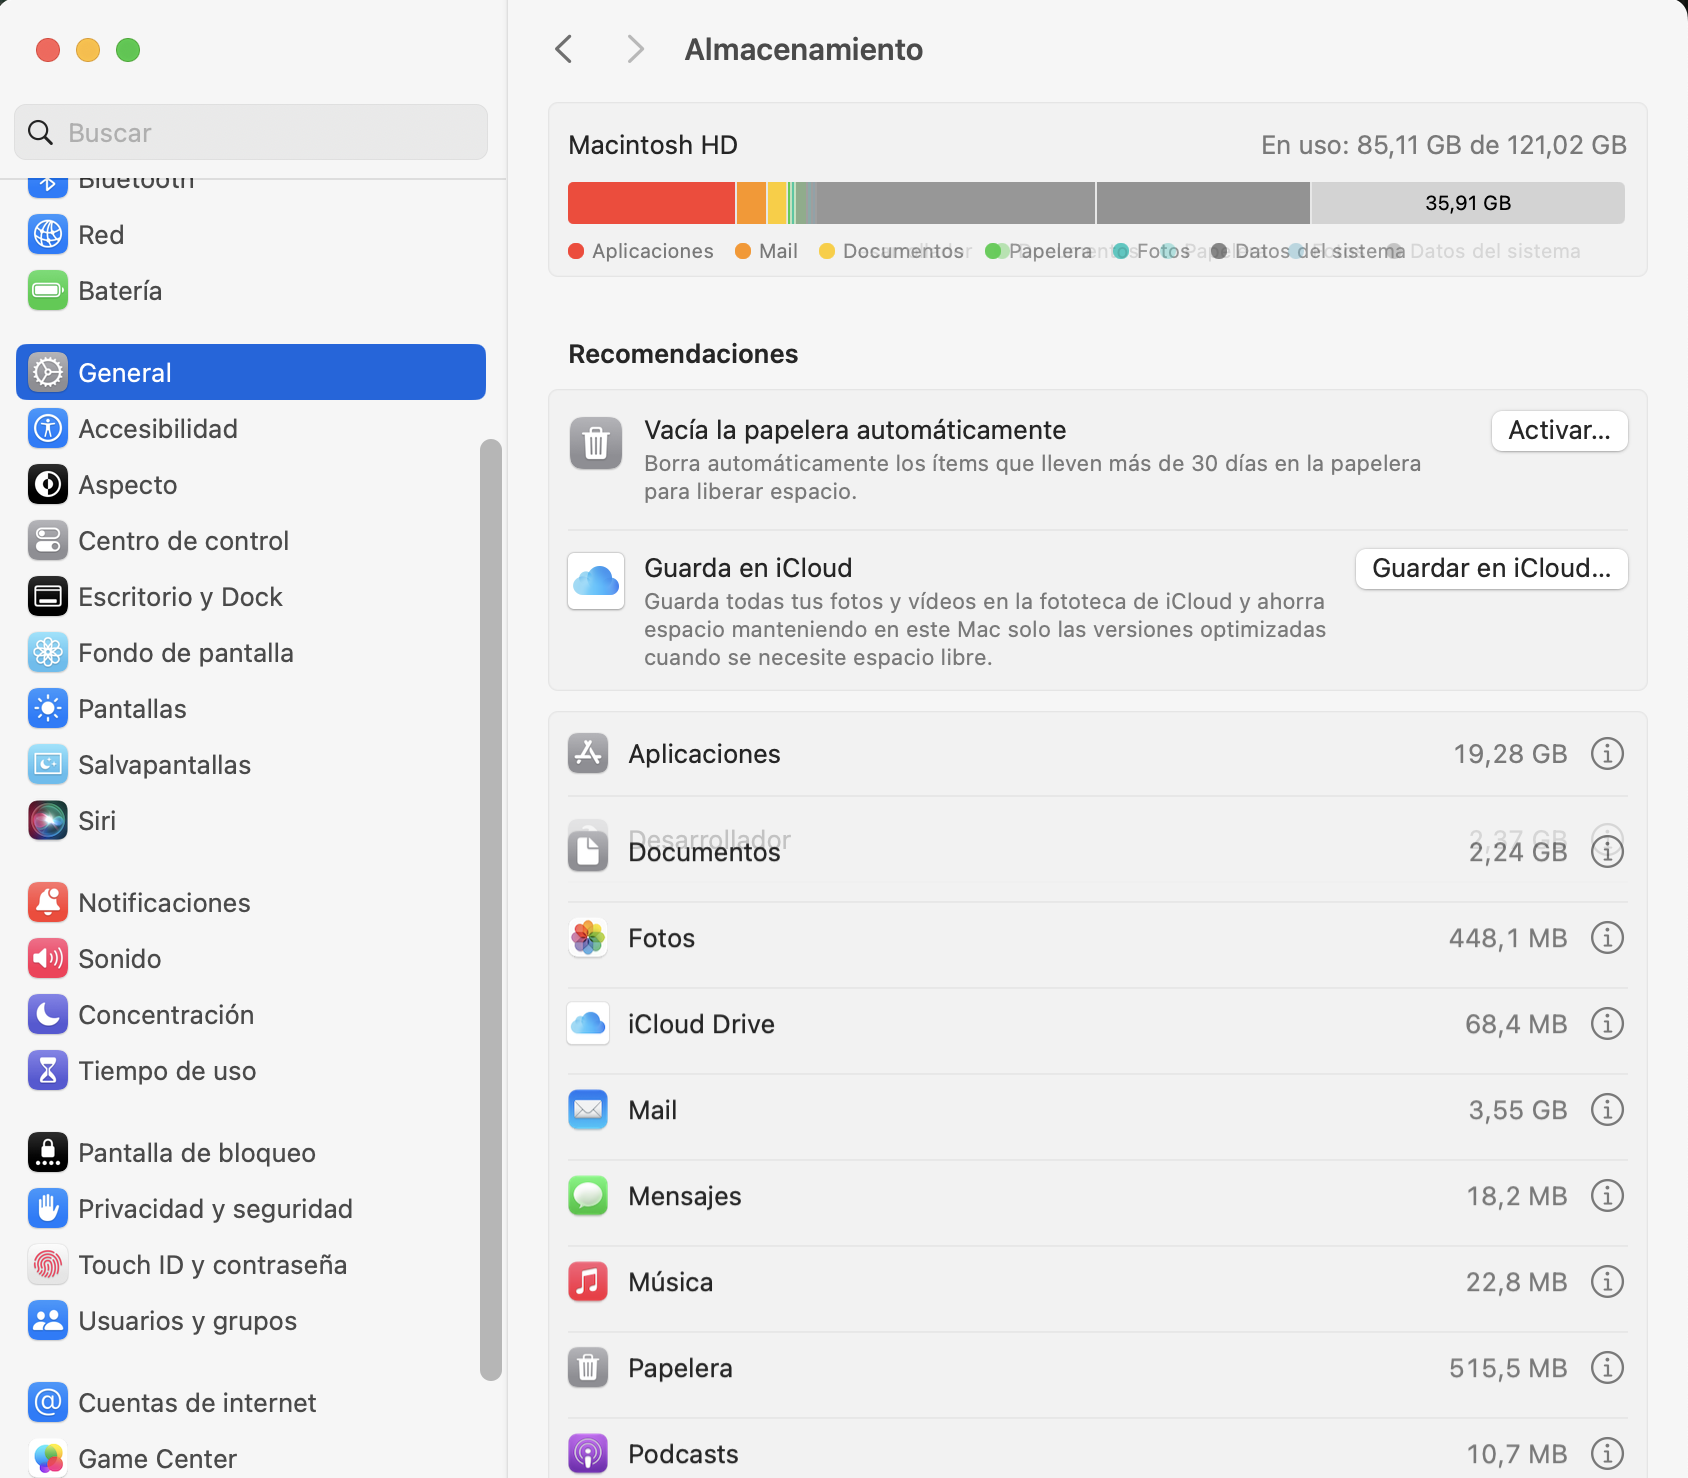
Task: Click the Activar... button
Action: [x=1559, y=431]
